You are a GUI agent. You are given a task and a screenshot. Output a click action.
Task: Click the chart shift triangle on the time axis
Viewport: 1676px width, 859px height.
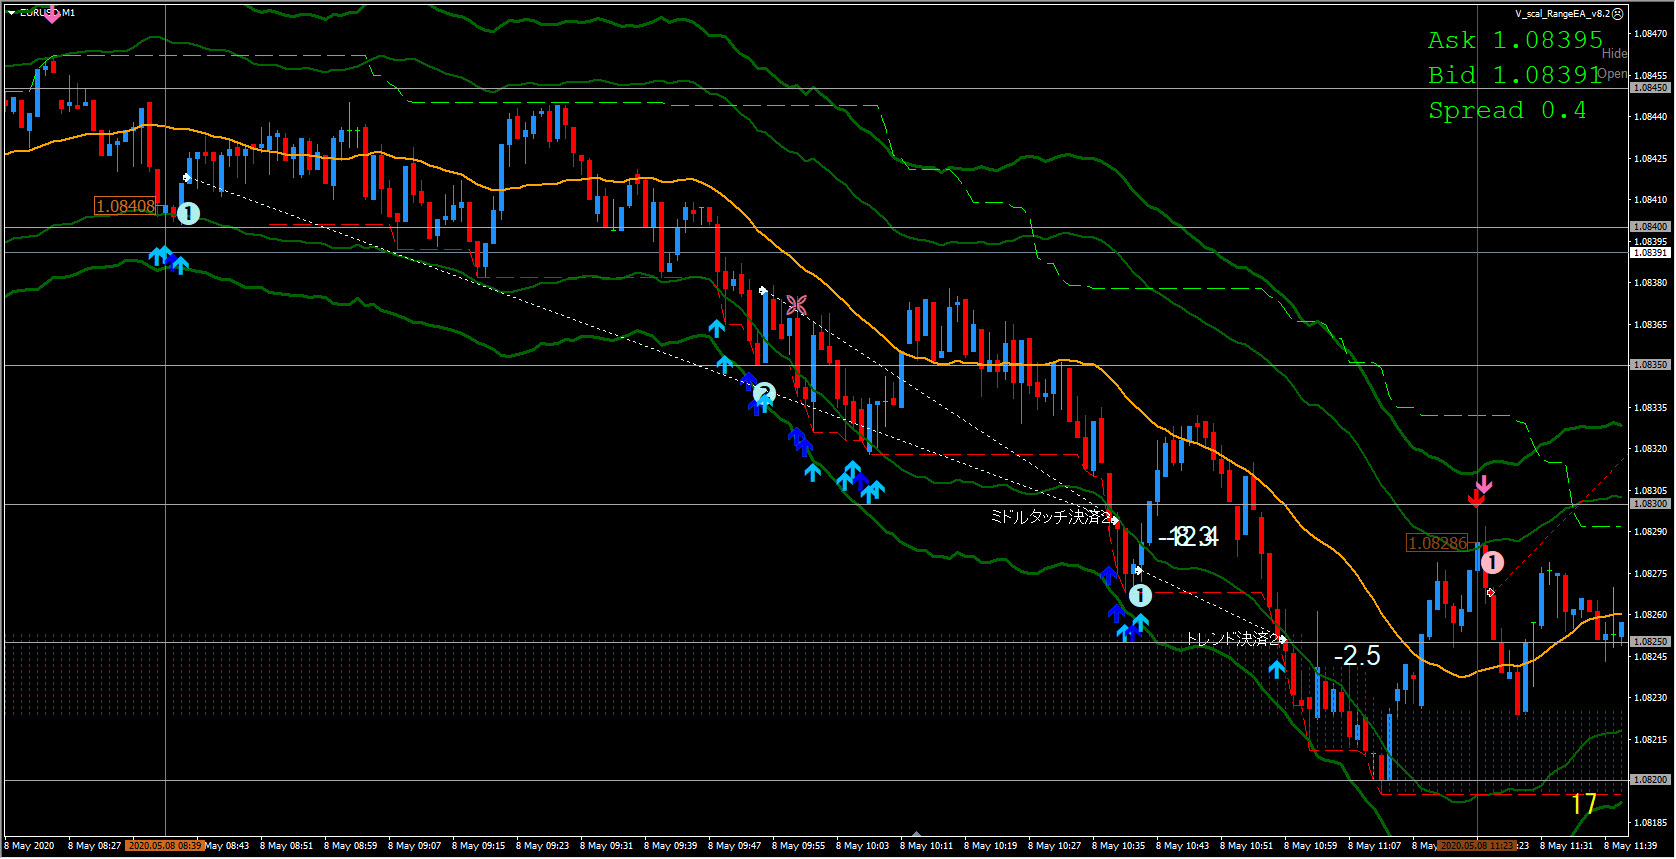point(917,833)
